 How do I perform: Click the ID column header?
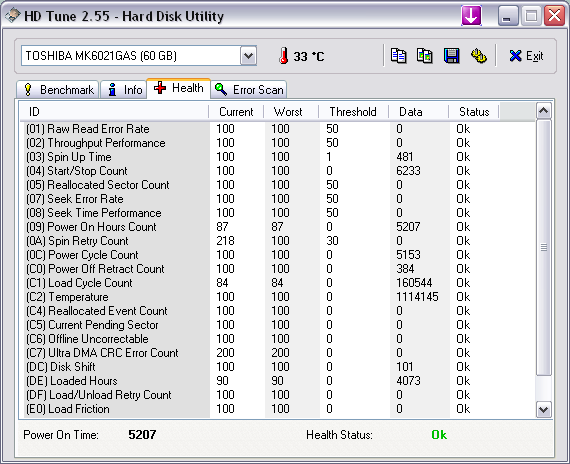[x=114, y=112]
